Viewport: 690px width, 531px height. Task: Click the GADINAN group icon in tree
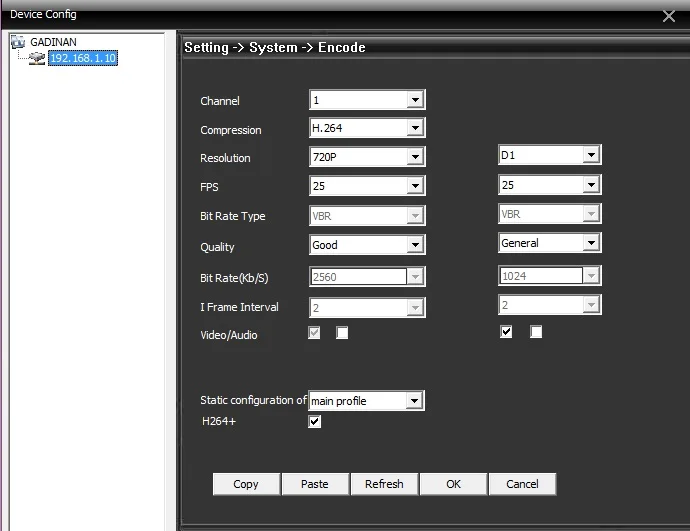pos(18,42)
